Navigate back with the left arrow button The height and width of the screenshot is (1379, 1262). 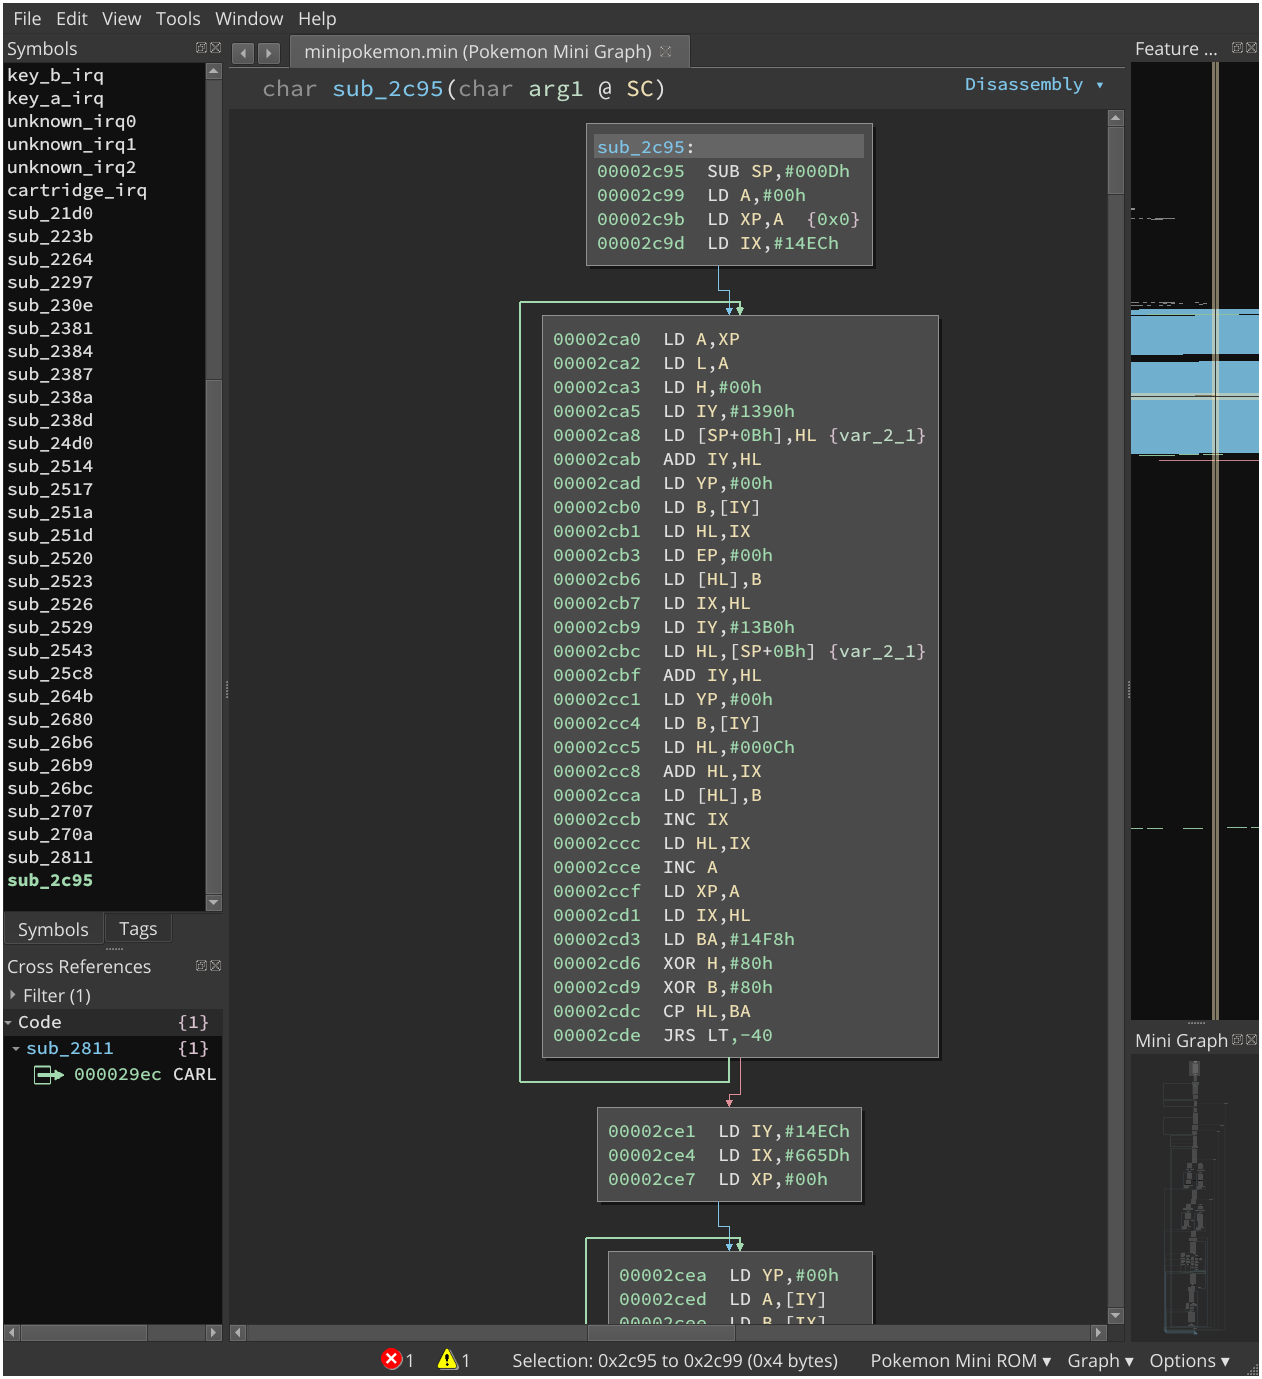point(243,53)
